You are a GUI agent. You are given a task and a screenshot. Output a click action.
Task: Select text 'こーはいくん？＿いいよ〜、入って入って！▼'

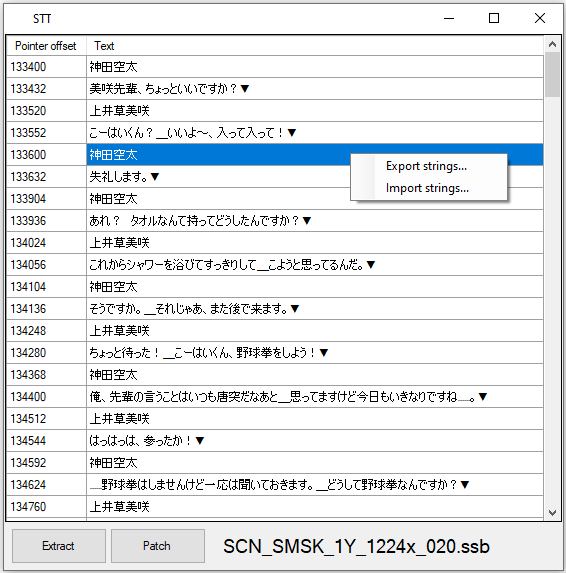coord(193,133)
